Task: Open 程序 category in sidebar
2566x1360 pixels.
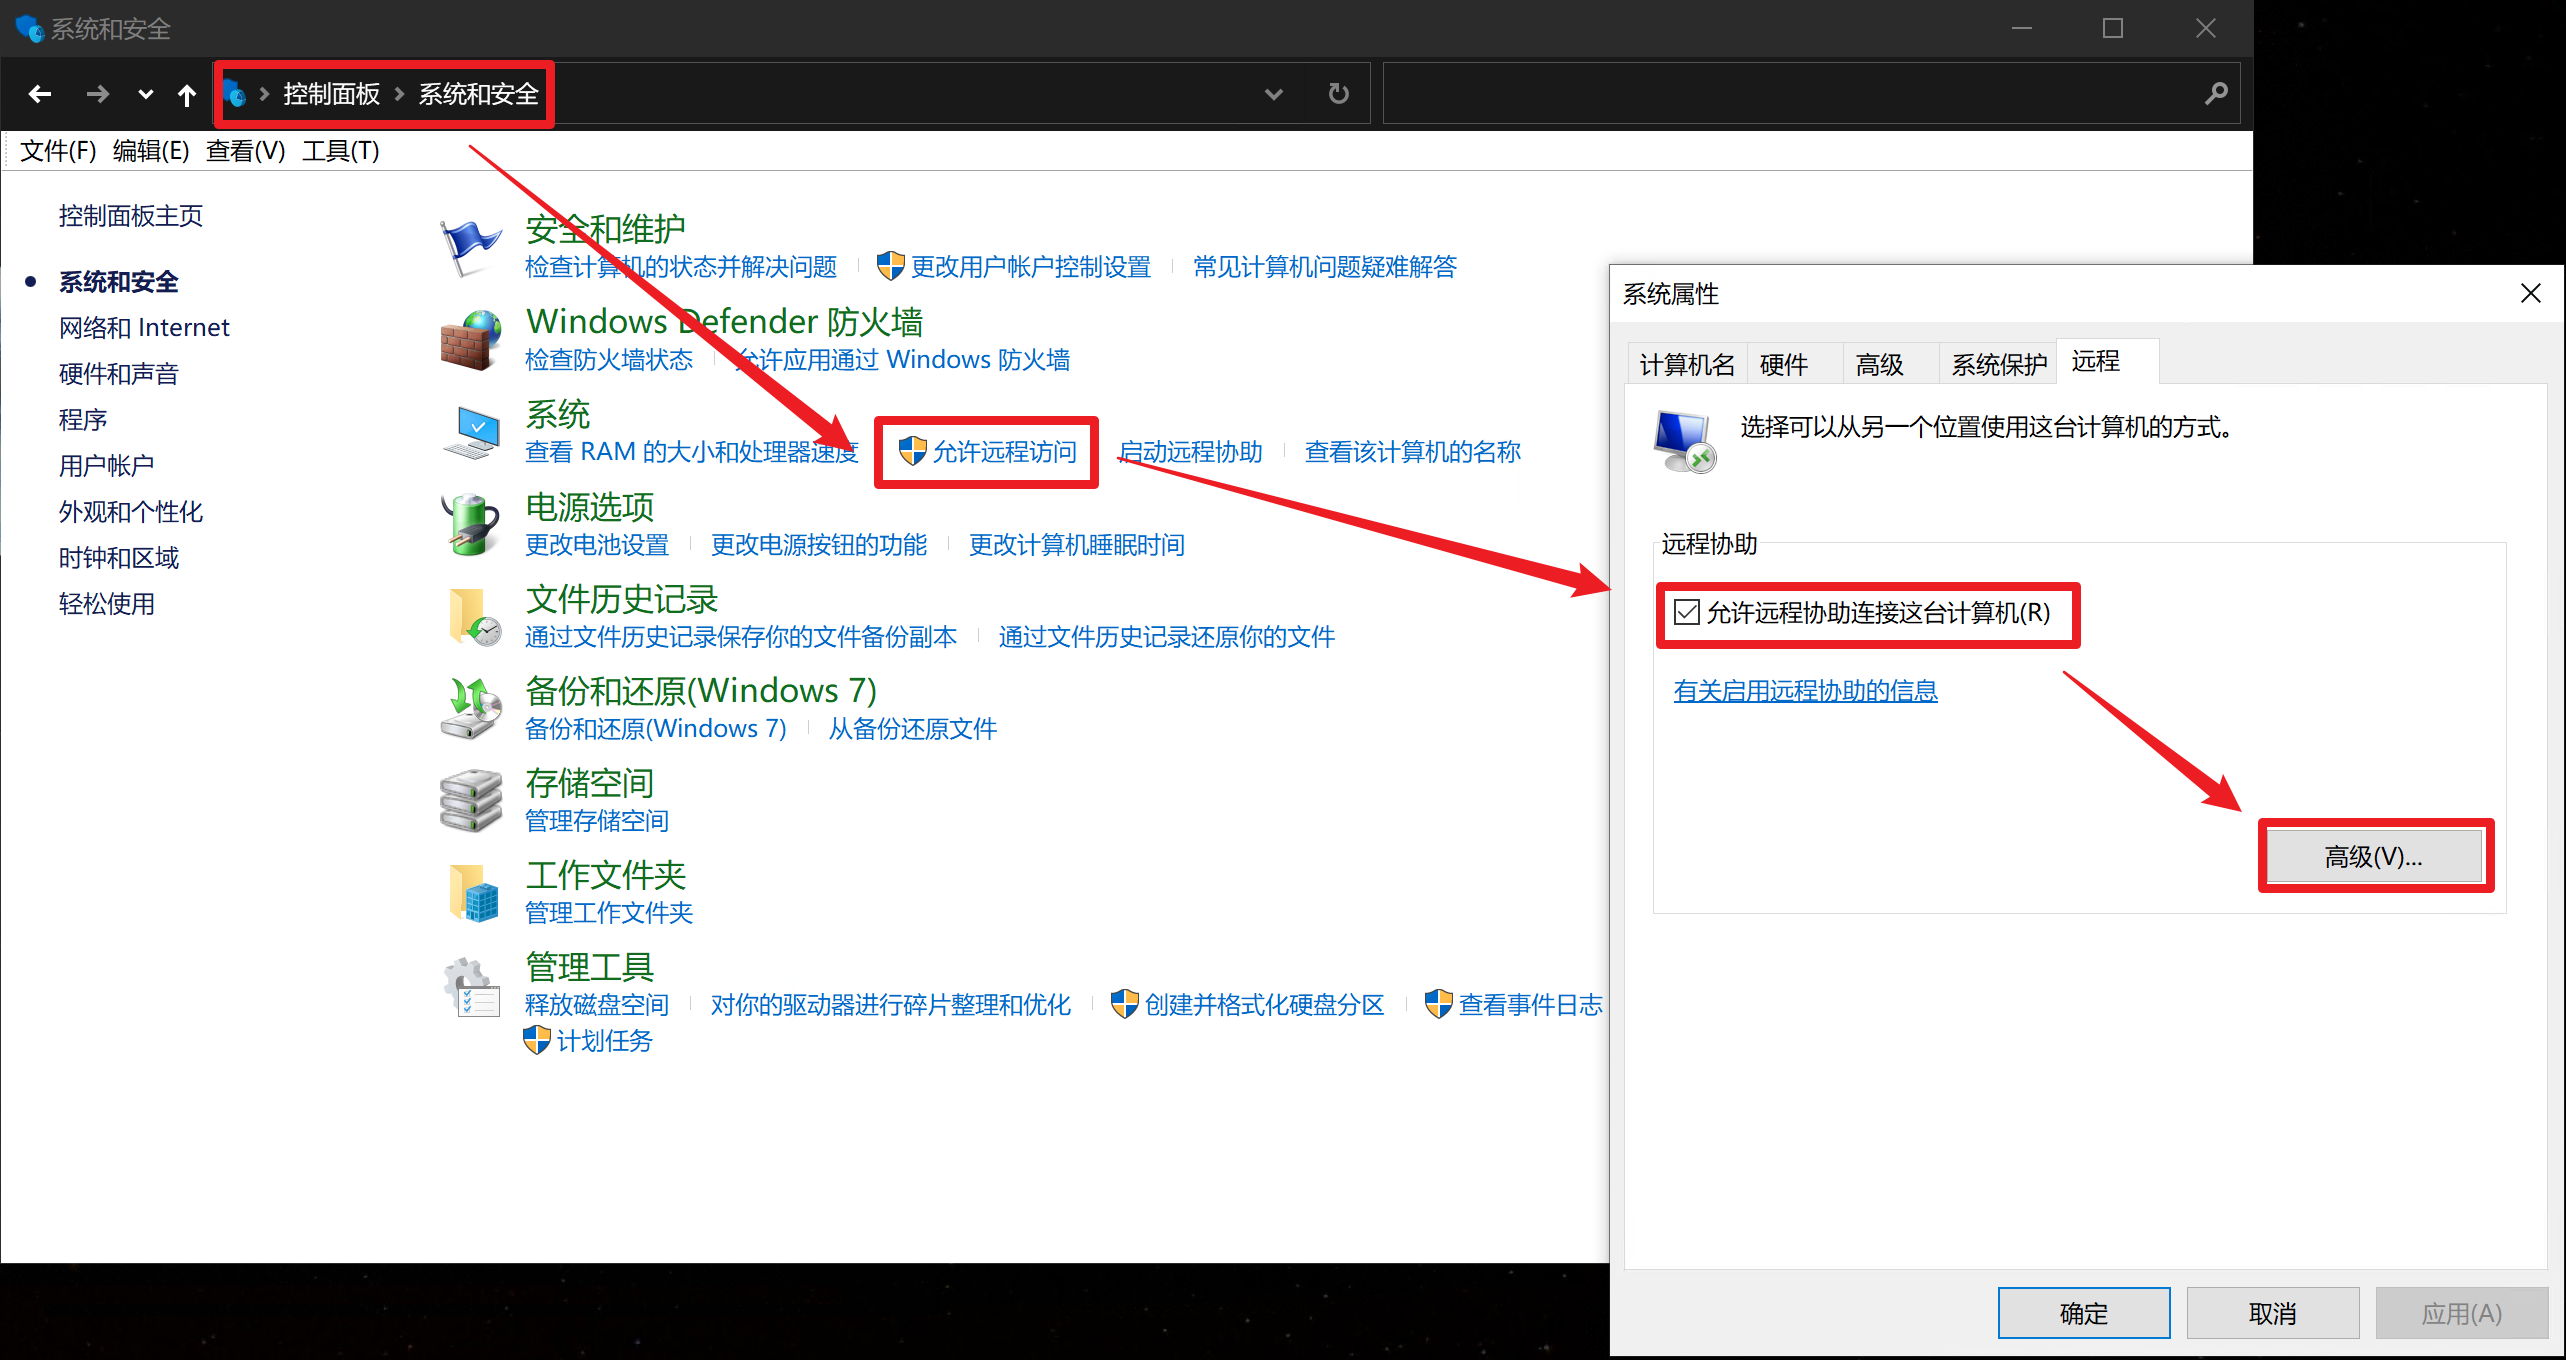Action: coord(83,420)
